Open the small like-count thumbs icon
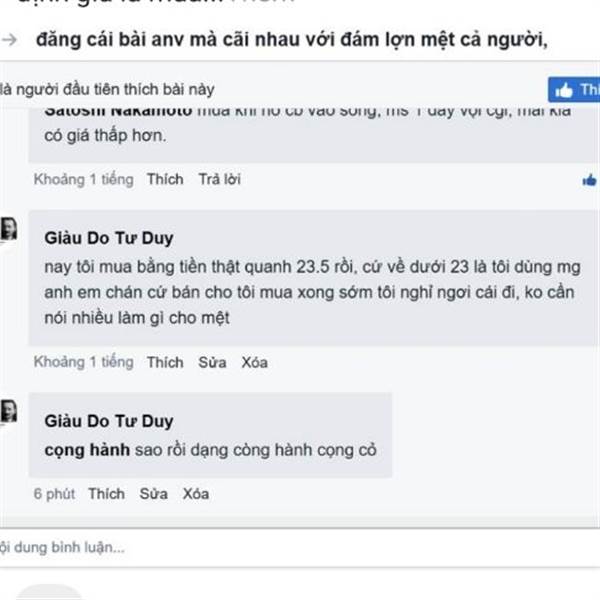The height and width of the screenshot is (600, 600). (x=590, y=180)
